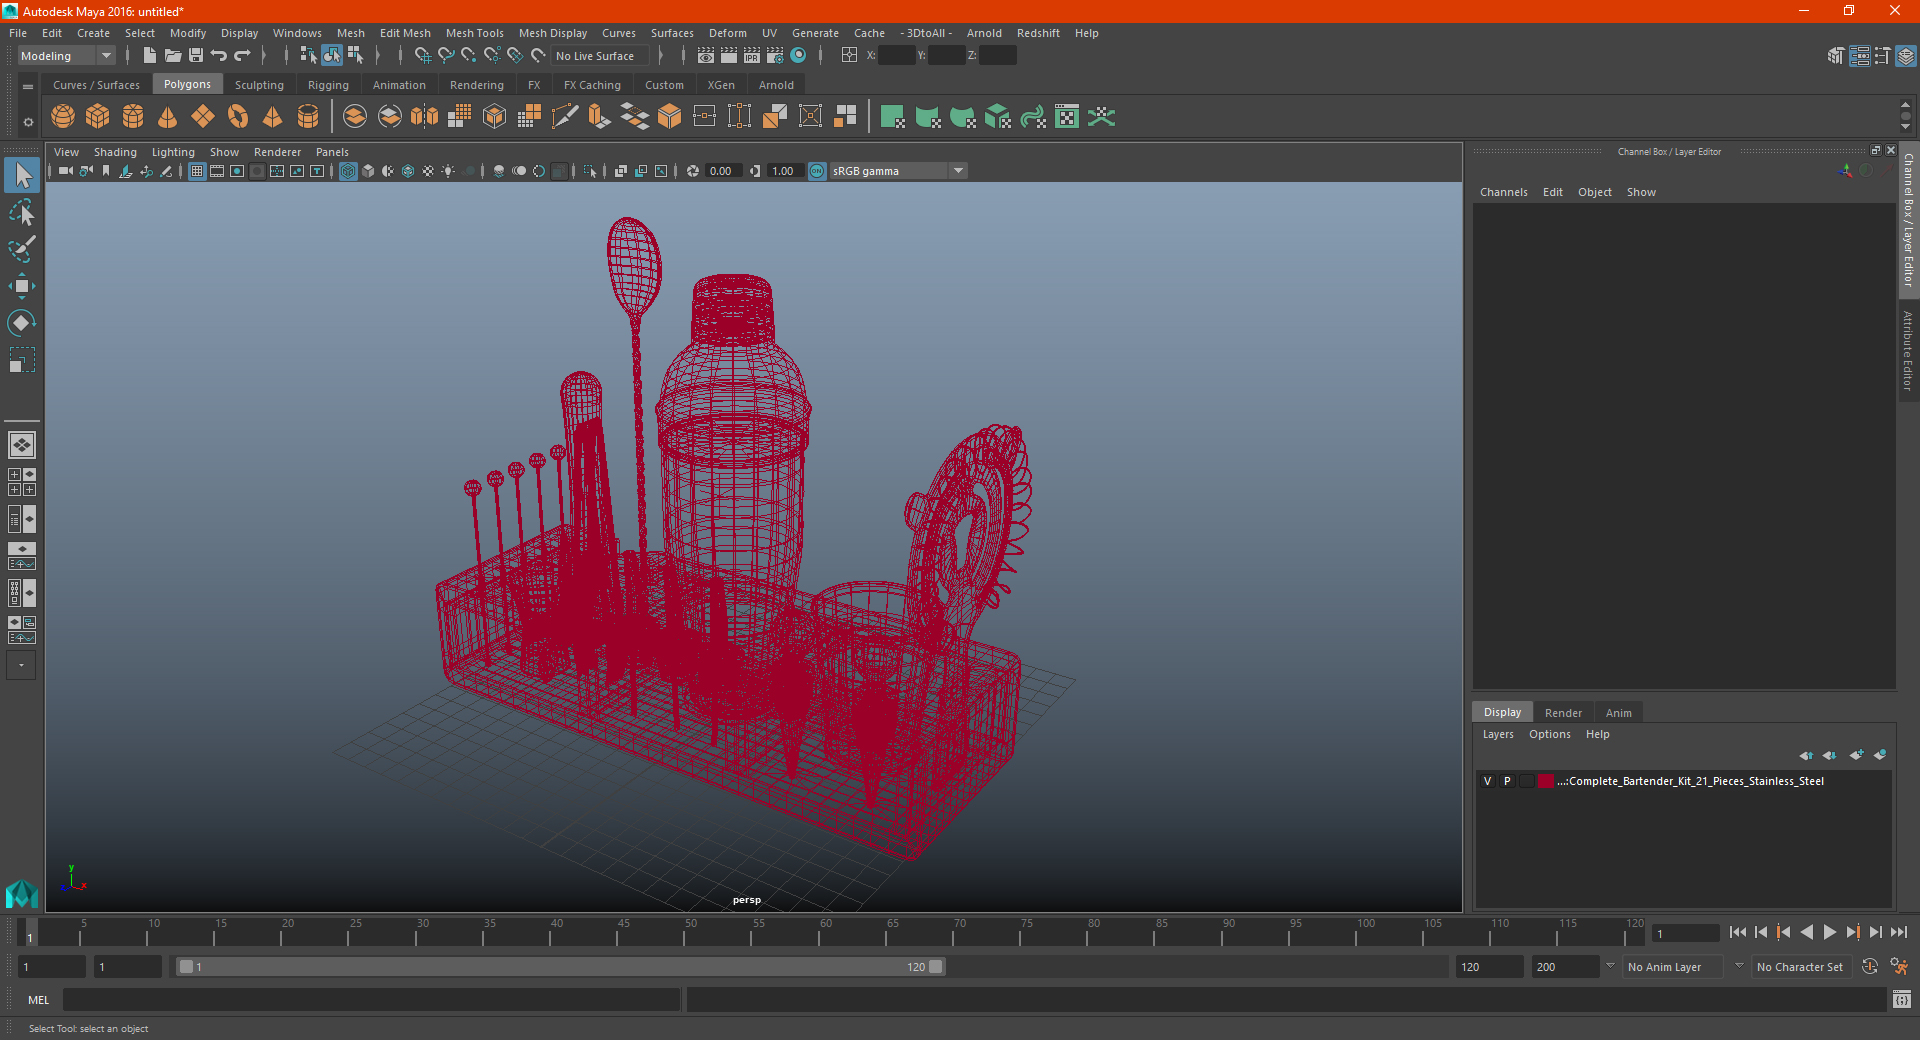1920x1040 pixels.
Task: Activate the Multi-Cut tool shelf icon
Action: tap(565, 117)
